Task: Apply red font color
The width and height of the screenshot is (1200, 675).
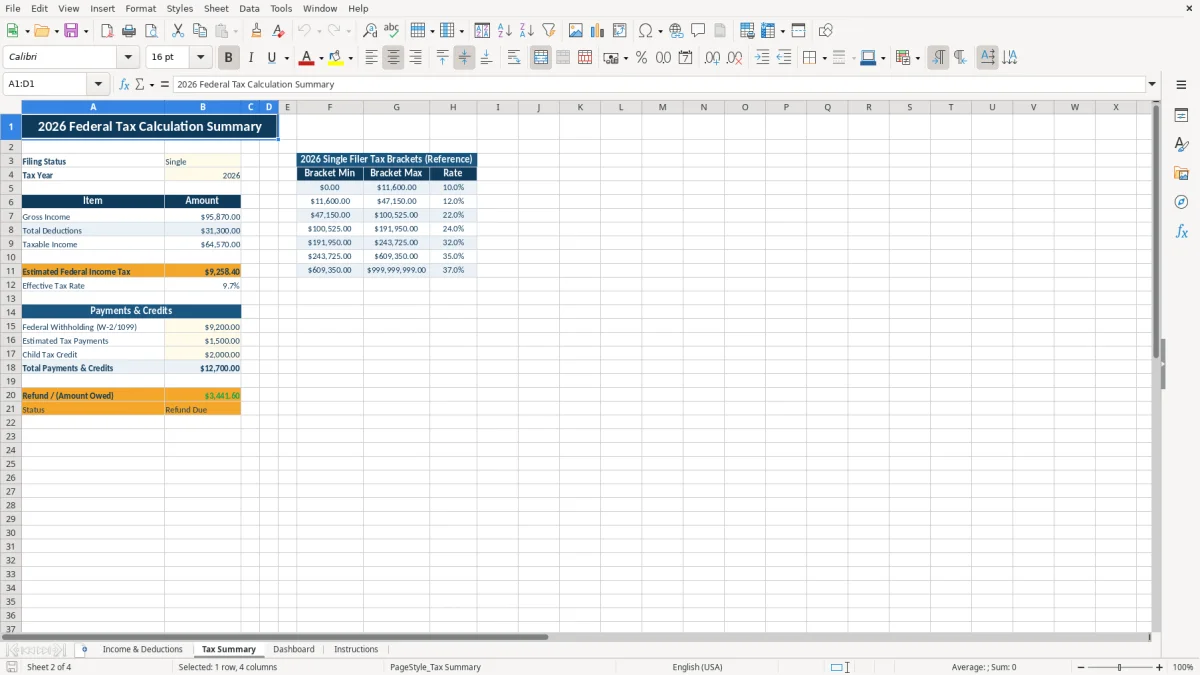Action: [x=307, y=58]
